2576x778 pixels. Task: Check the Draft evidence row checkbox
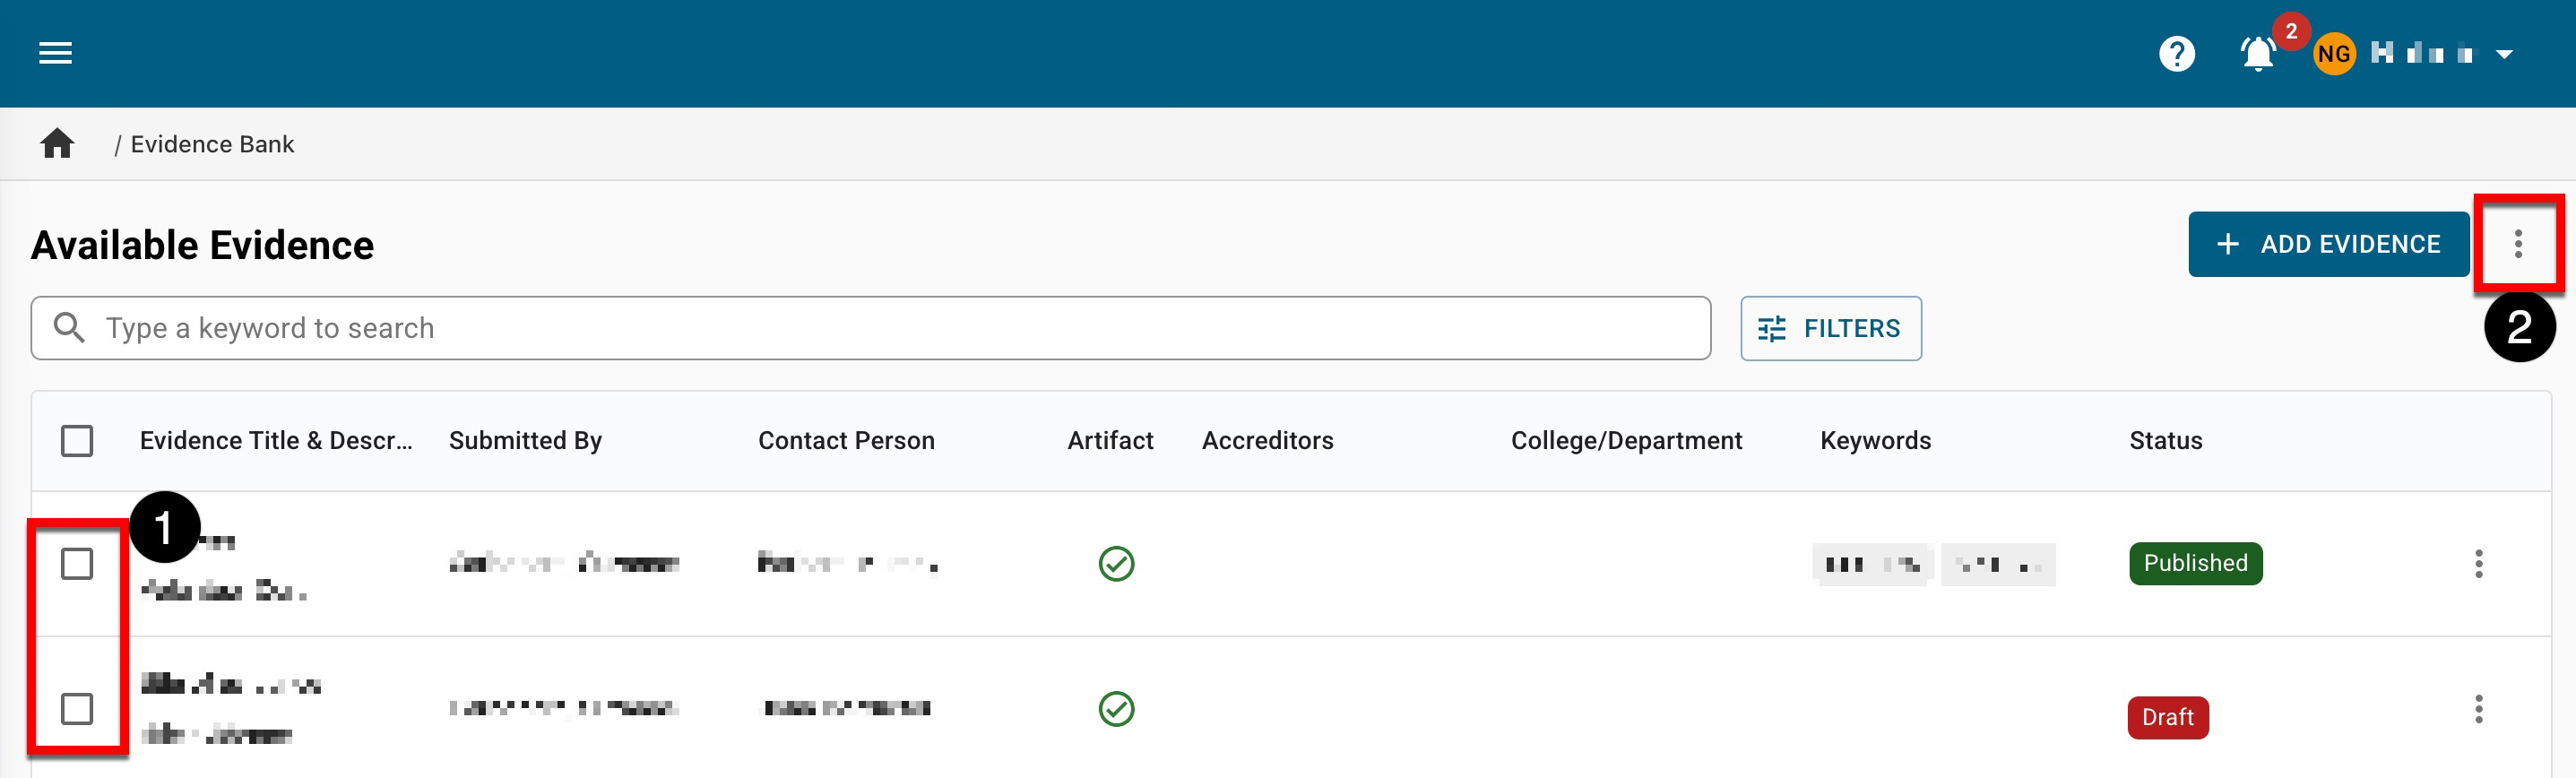click(x=77, y=709)
